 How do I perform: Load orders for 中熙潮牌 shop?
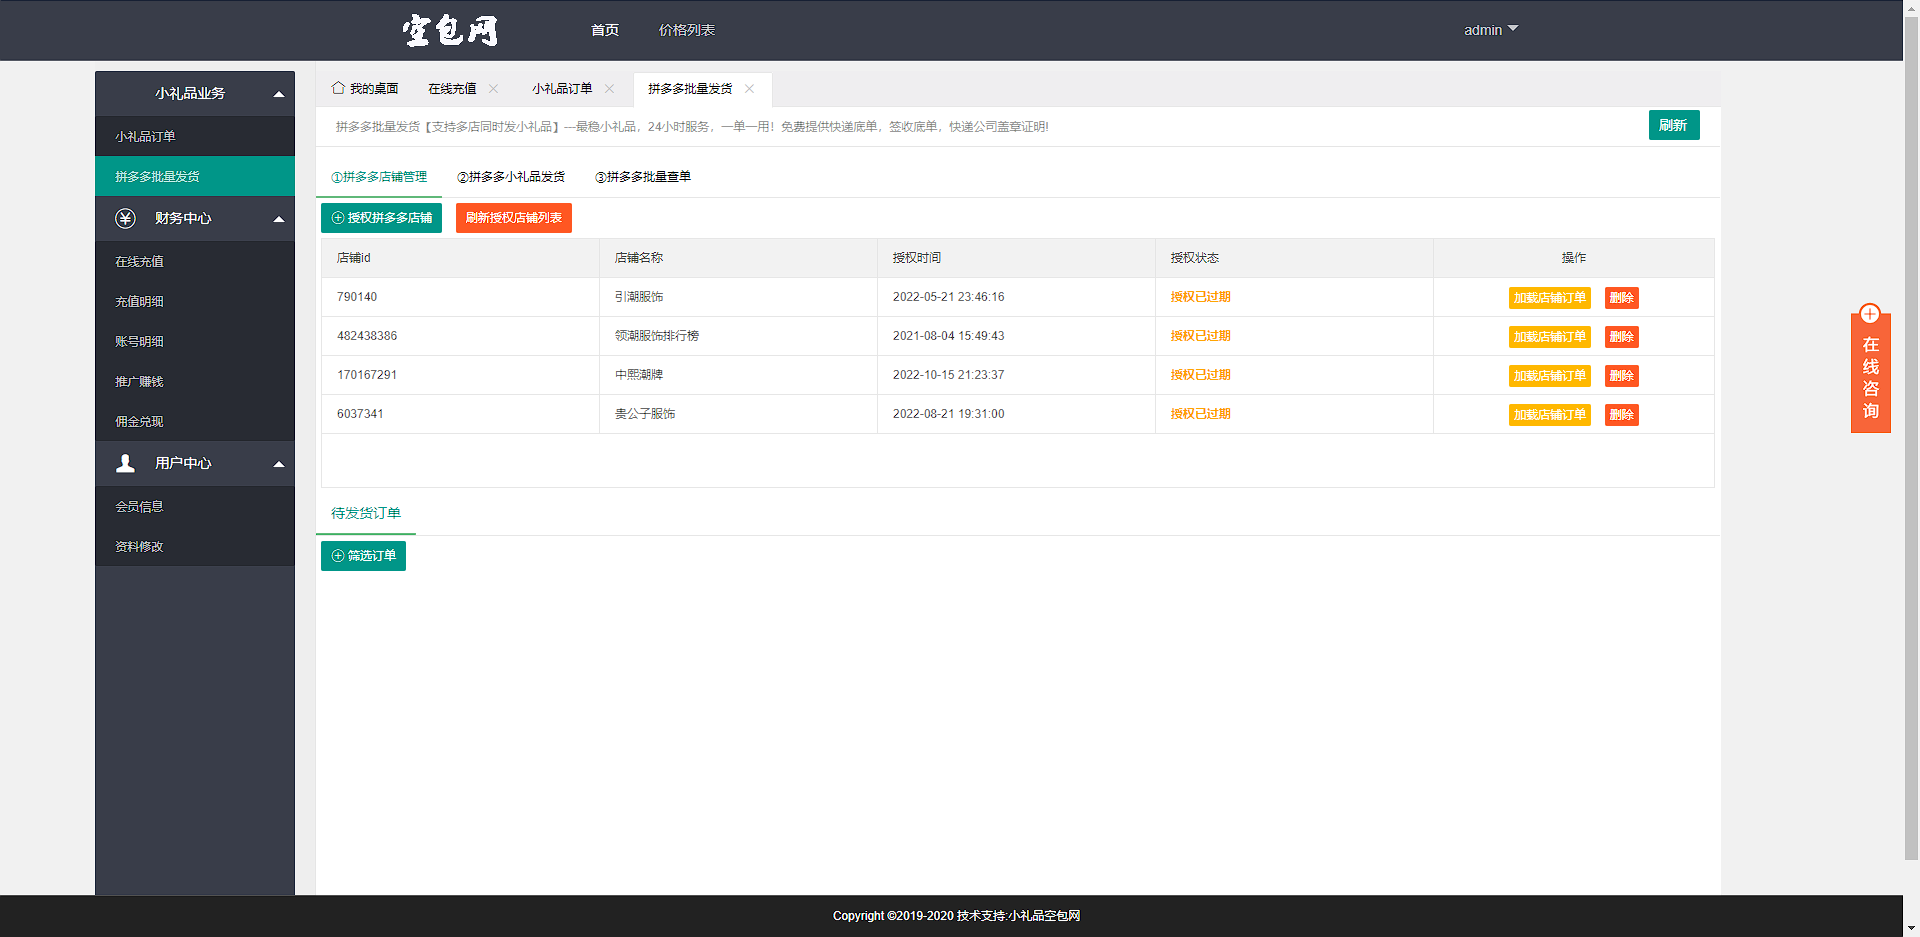[1549, 376]
